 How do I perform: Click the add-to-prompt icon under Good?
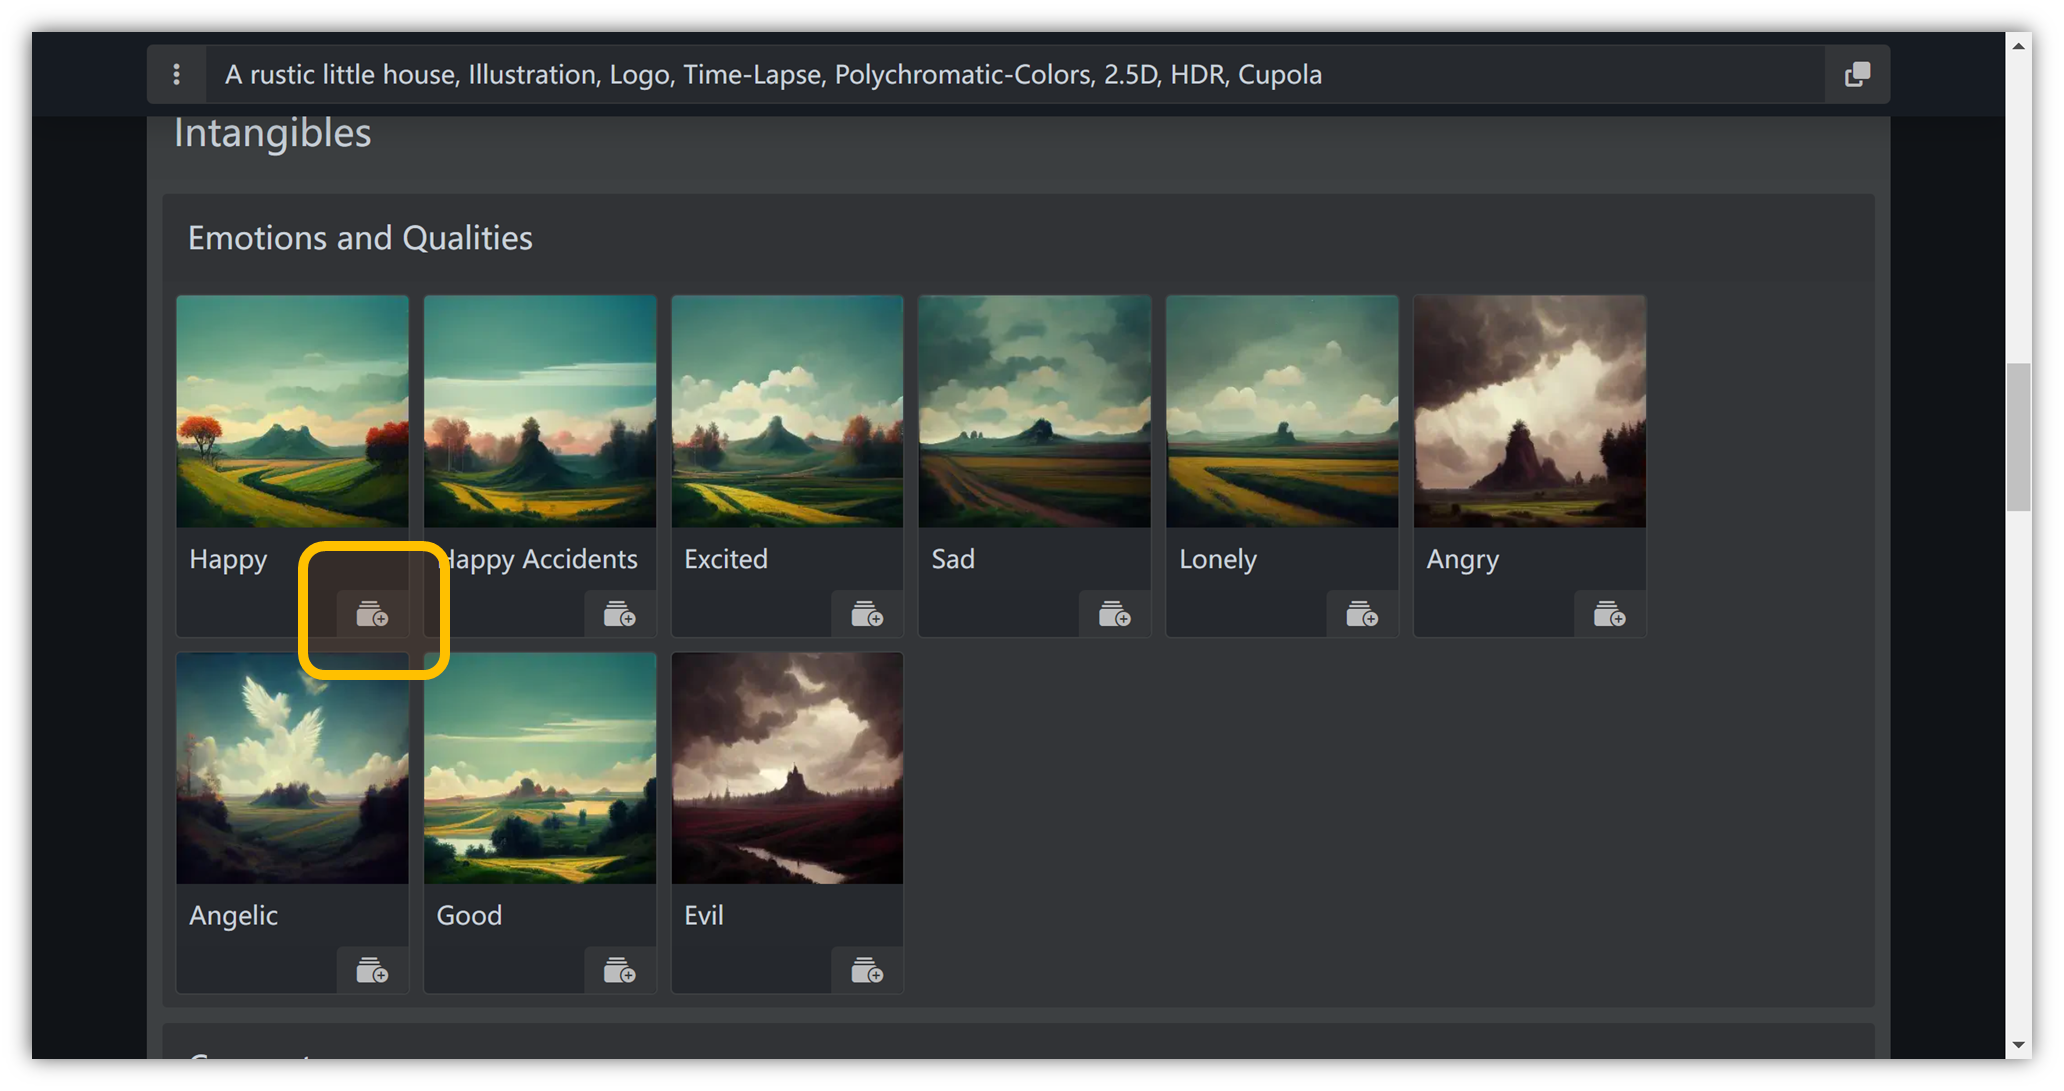(x=620, y=971)
